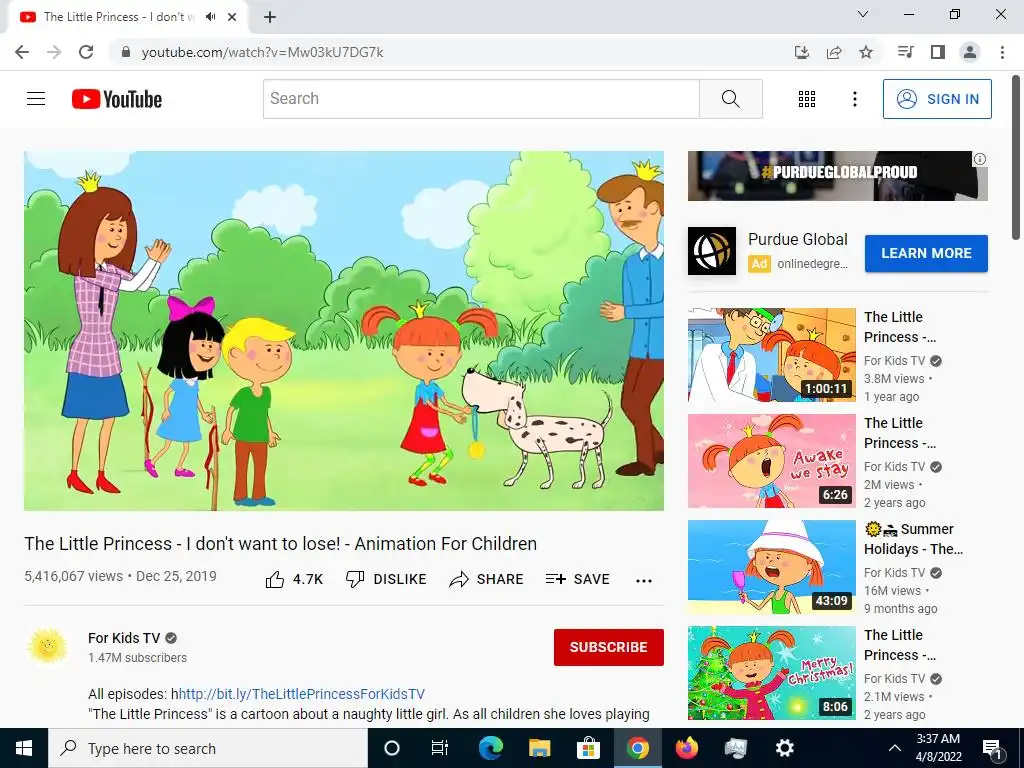This screenshot has height=768, width=1024.
Task: Click the 1.47M subscribers text
Action: [x=137, y=658]
